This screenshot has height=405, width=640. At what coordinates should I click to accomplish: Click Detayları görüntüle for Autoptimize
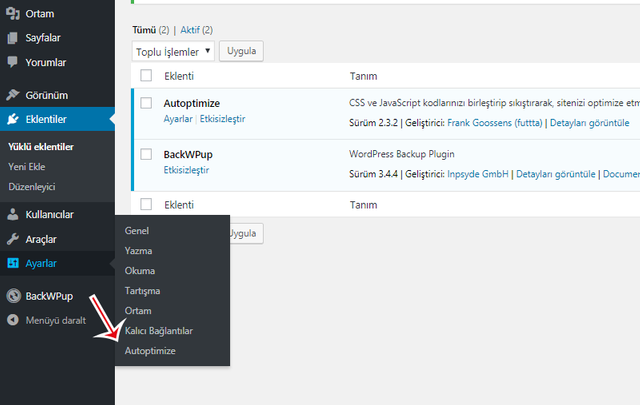click(x=589, y=123)
